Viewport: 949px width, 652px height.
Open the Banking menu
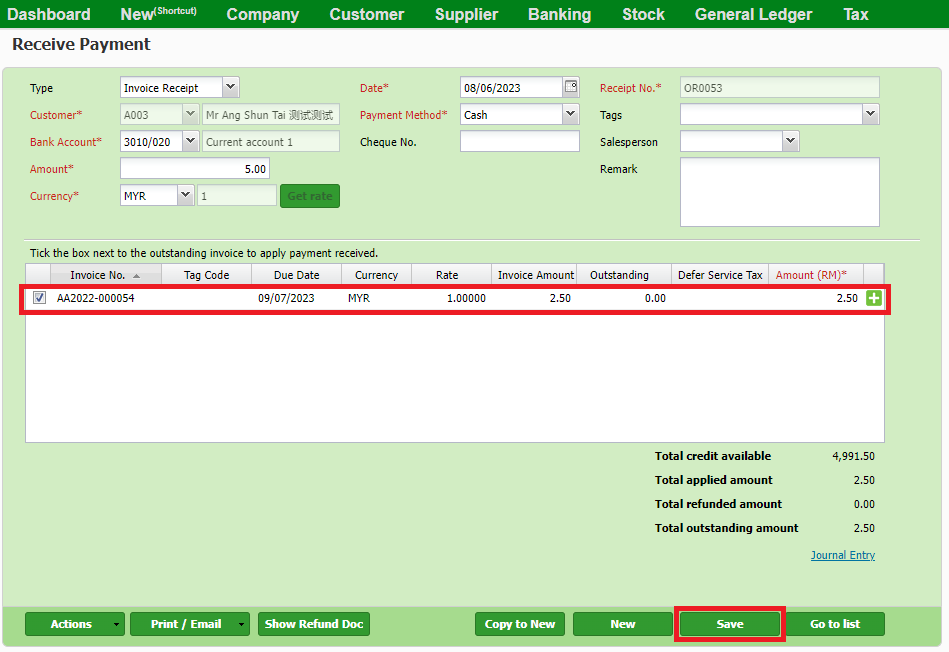[x=559, y=14]
